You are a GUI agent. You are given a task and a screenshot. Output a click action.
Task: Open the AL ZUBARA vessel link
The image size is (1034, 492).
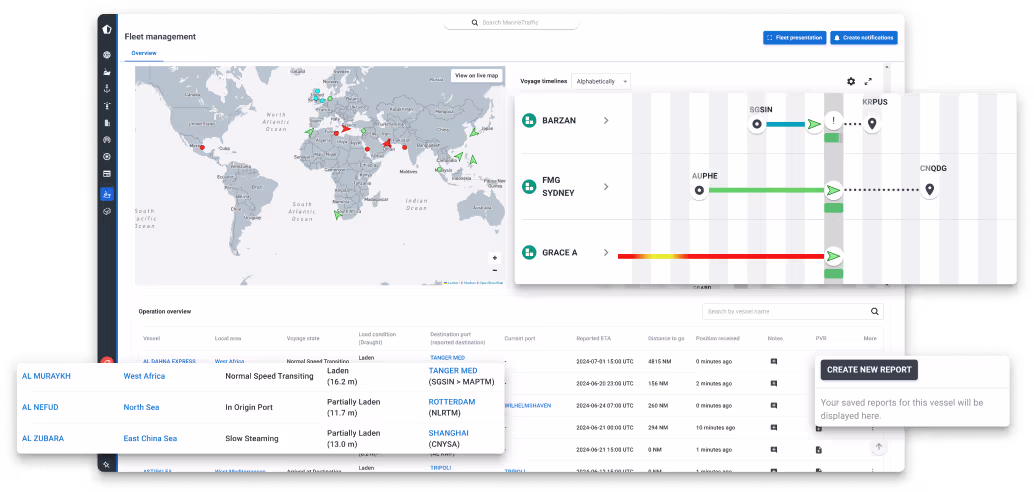pos(43,439)
